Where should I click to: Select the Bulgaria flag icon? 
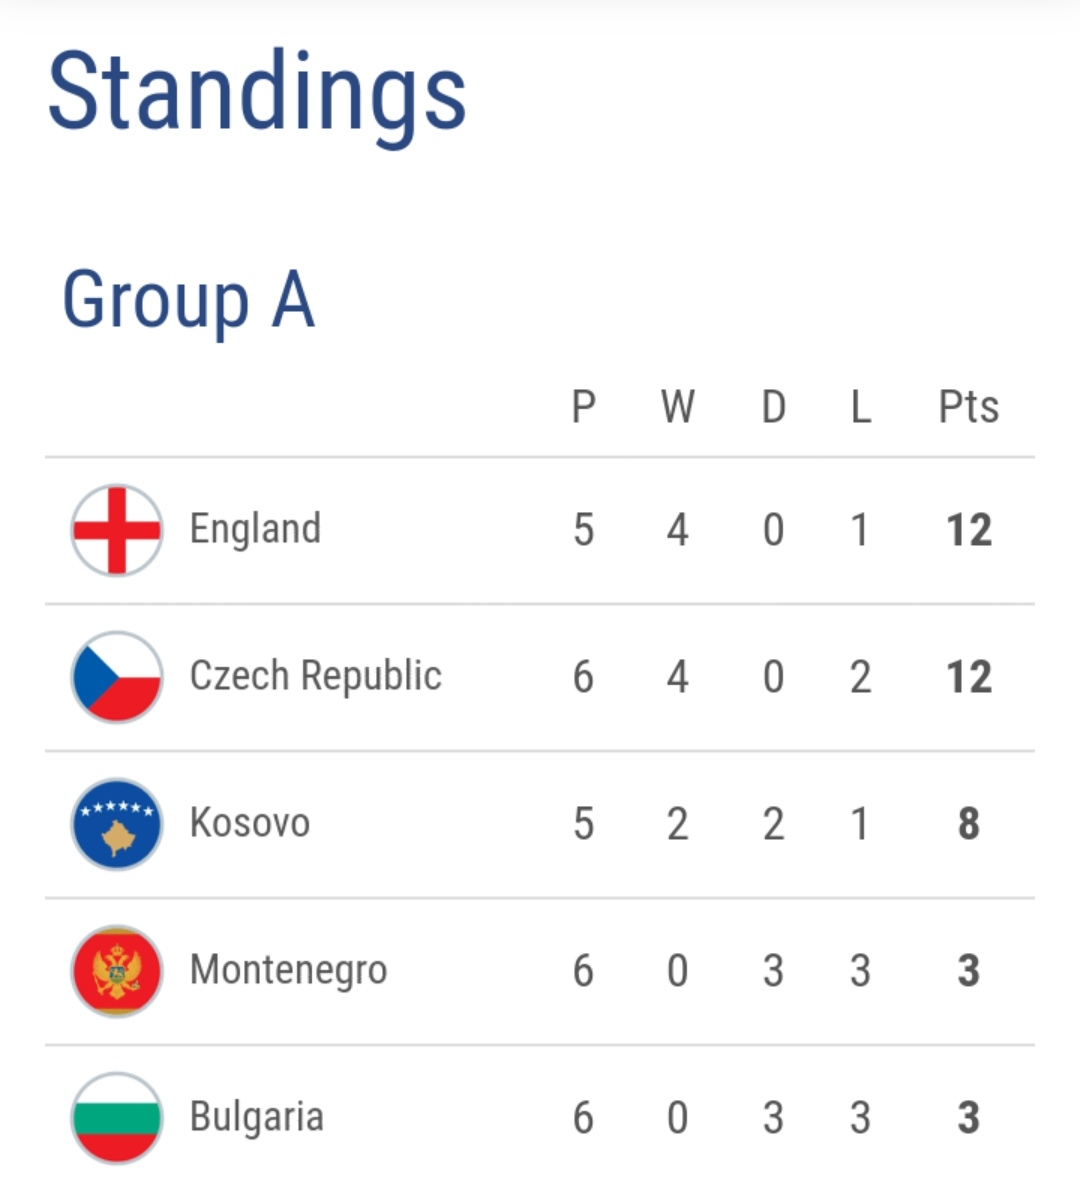coord(117,1118)
